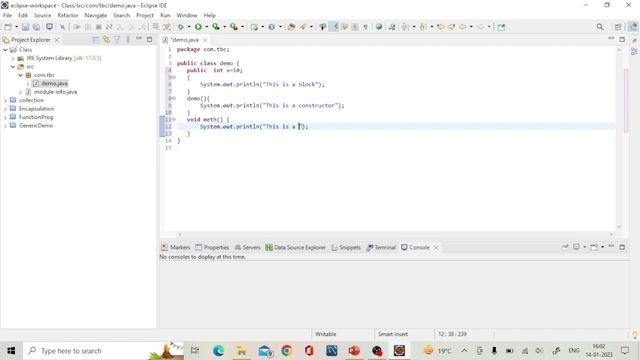The height and width of the screenshot is (360, 640).
Task: Click Last Edit Location arrow icon
Action: [440, 27]
